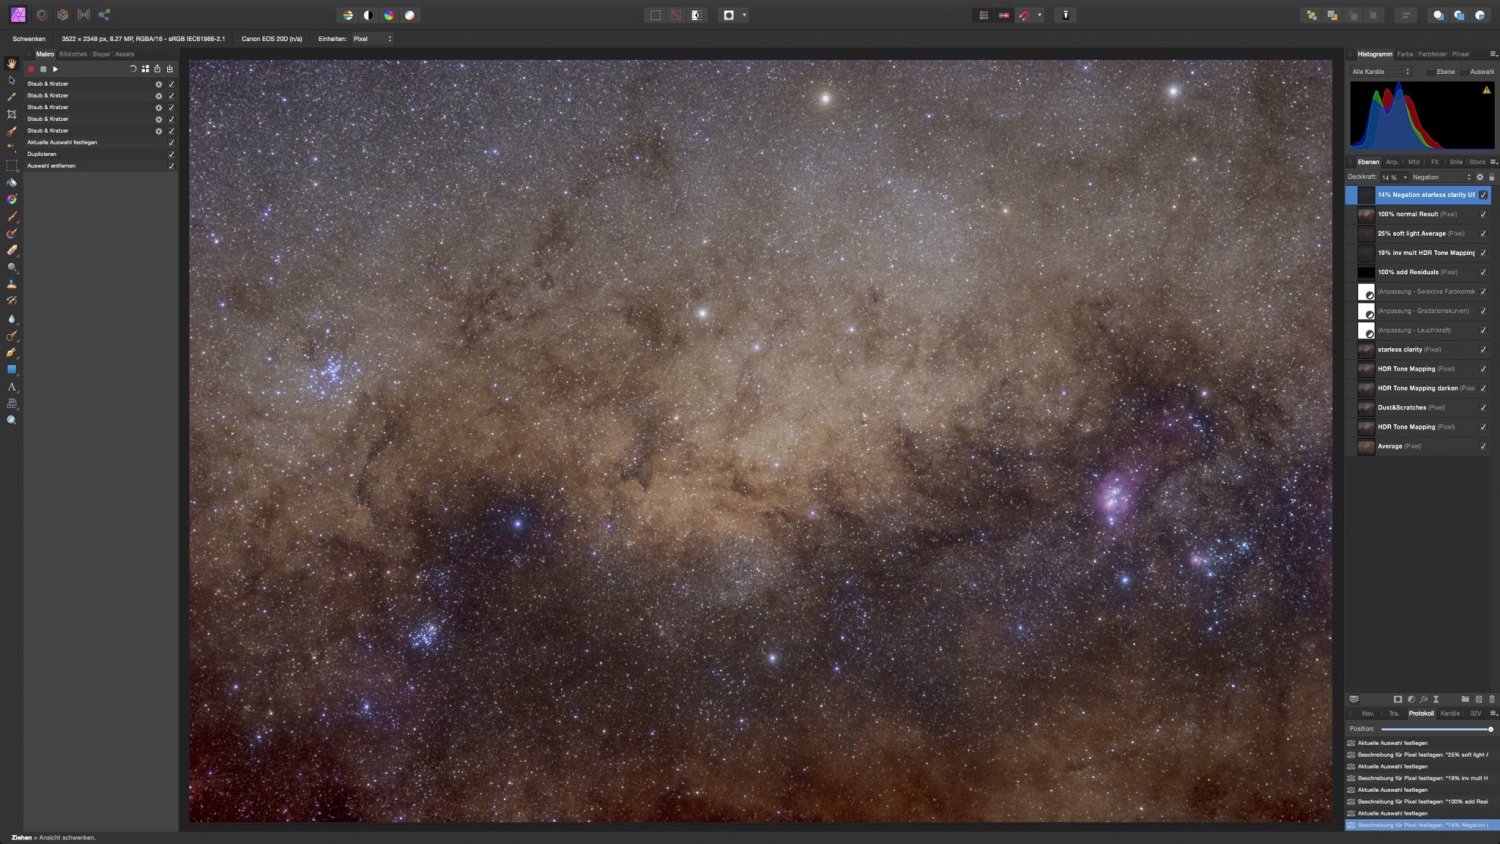
Task: Click the trash icon to delete the selected layer
Action: (x=1492, y=699)
